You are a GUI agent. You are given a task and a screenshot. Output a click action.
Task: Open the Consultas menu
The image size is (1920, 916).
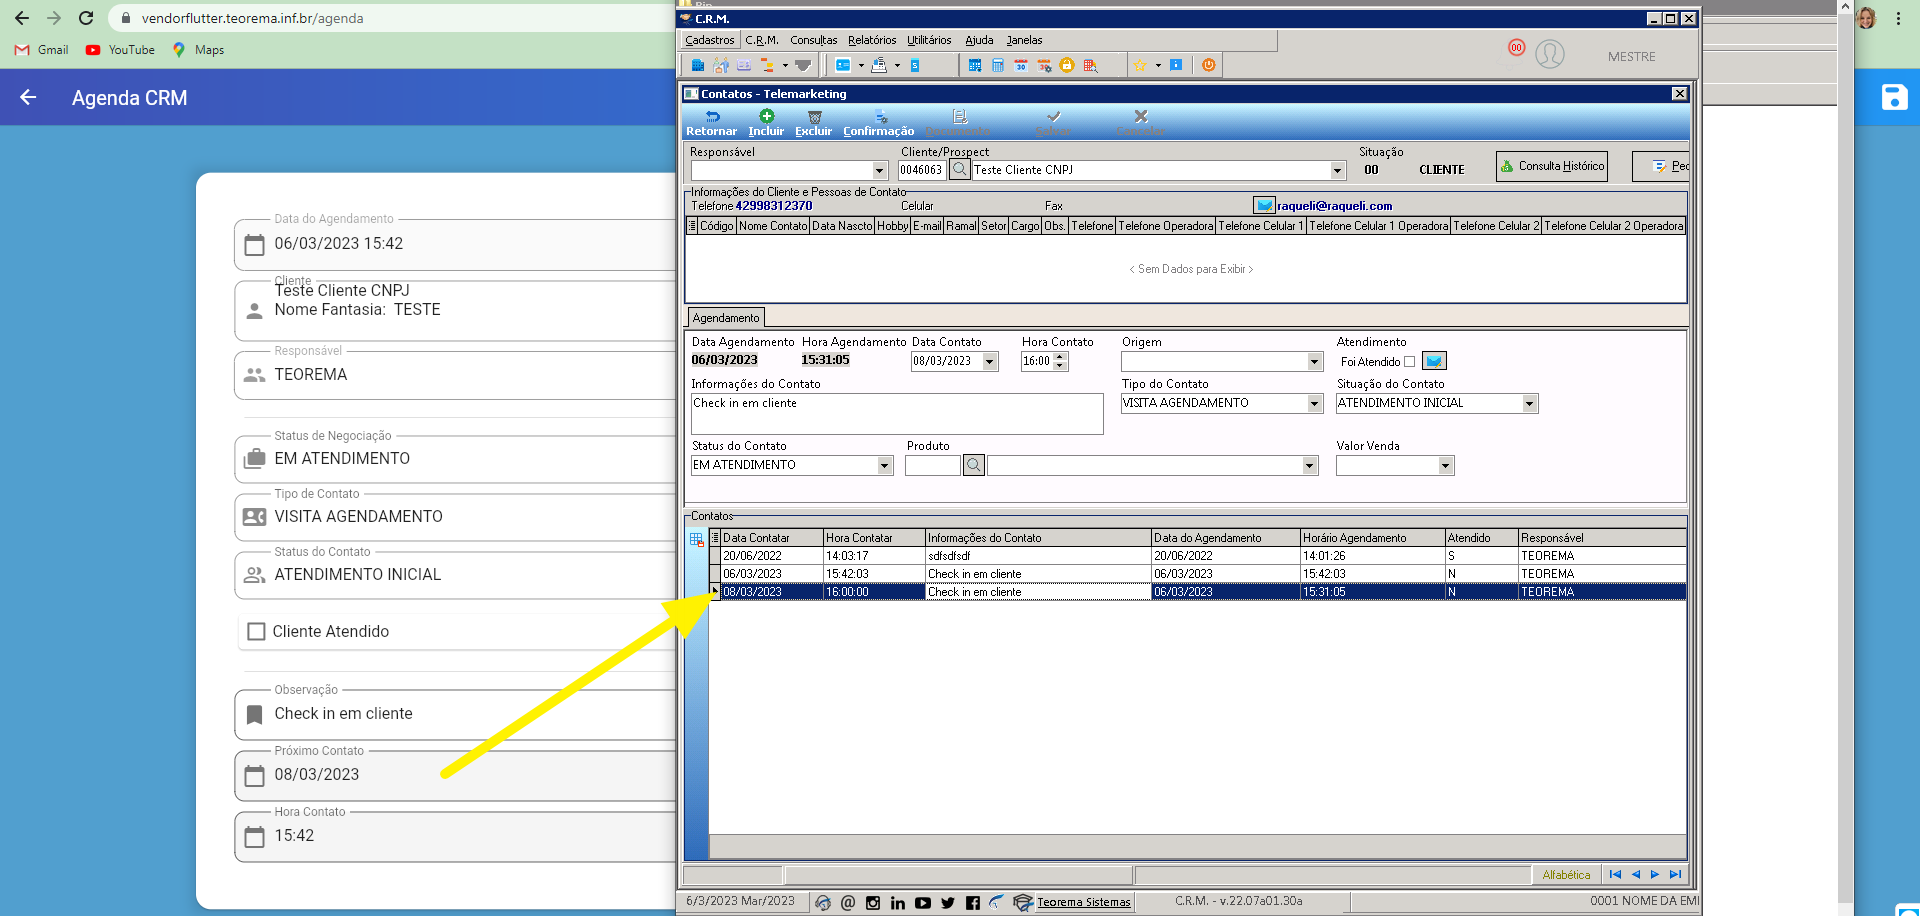[x=814, y=40]
